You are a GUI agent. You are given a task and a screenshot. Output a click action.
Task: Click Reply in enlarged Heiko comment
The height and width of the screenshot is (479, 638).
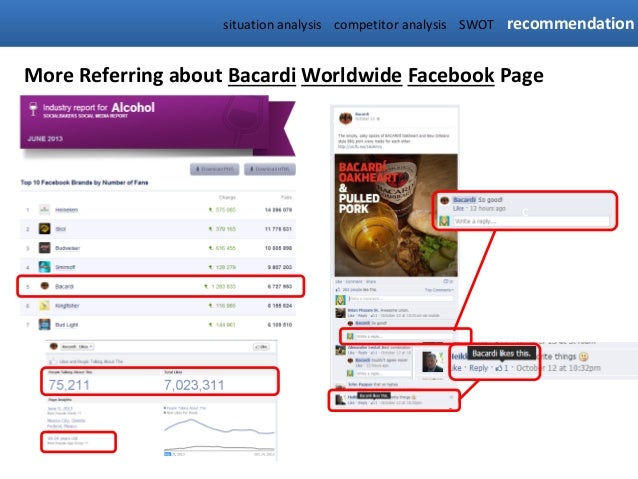(x=478, y=368)
